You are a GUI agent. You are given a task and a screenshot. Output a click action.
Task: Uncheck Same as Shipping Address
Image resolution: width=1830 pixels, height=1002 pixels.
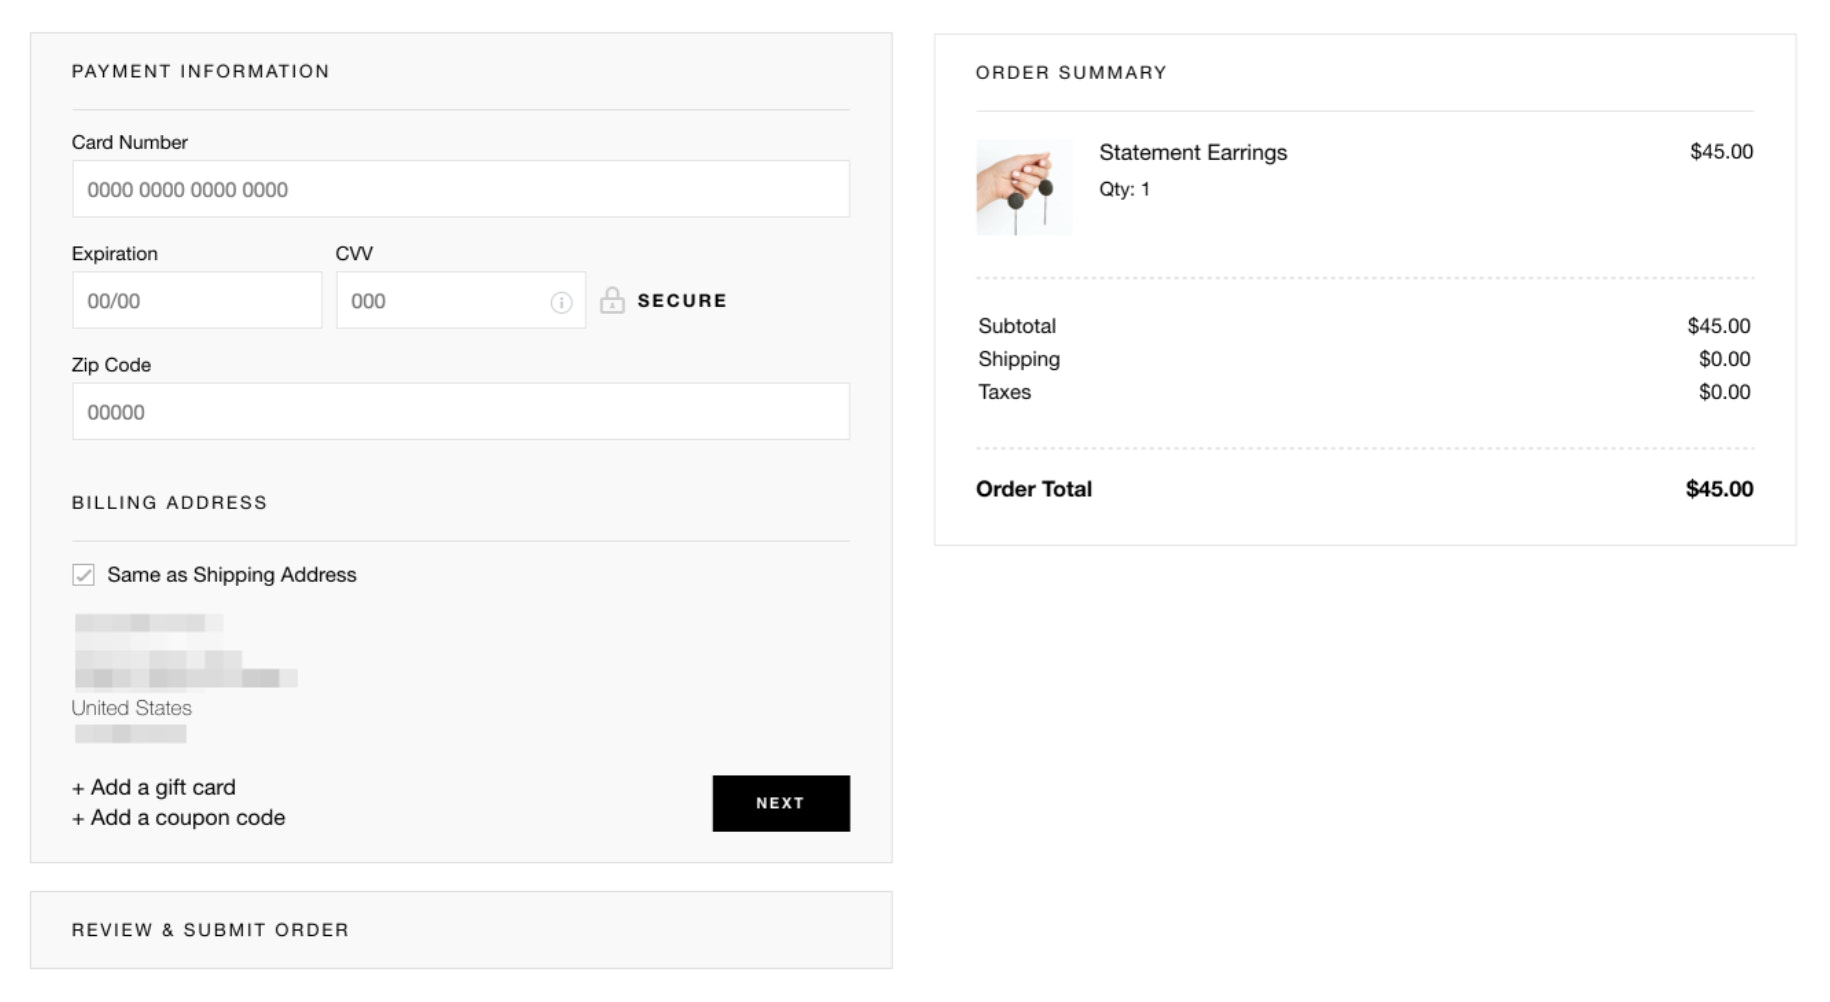(85, 574)
